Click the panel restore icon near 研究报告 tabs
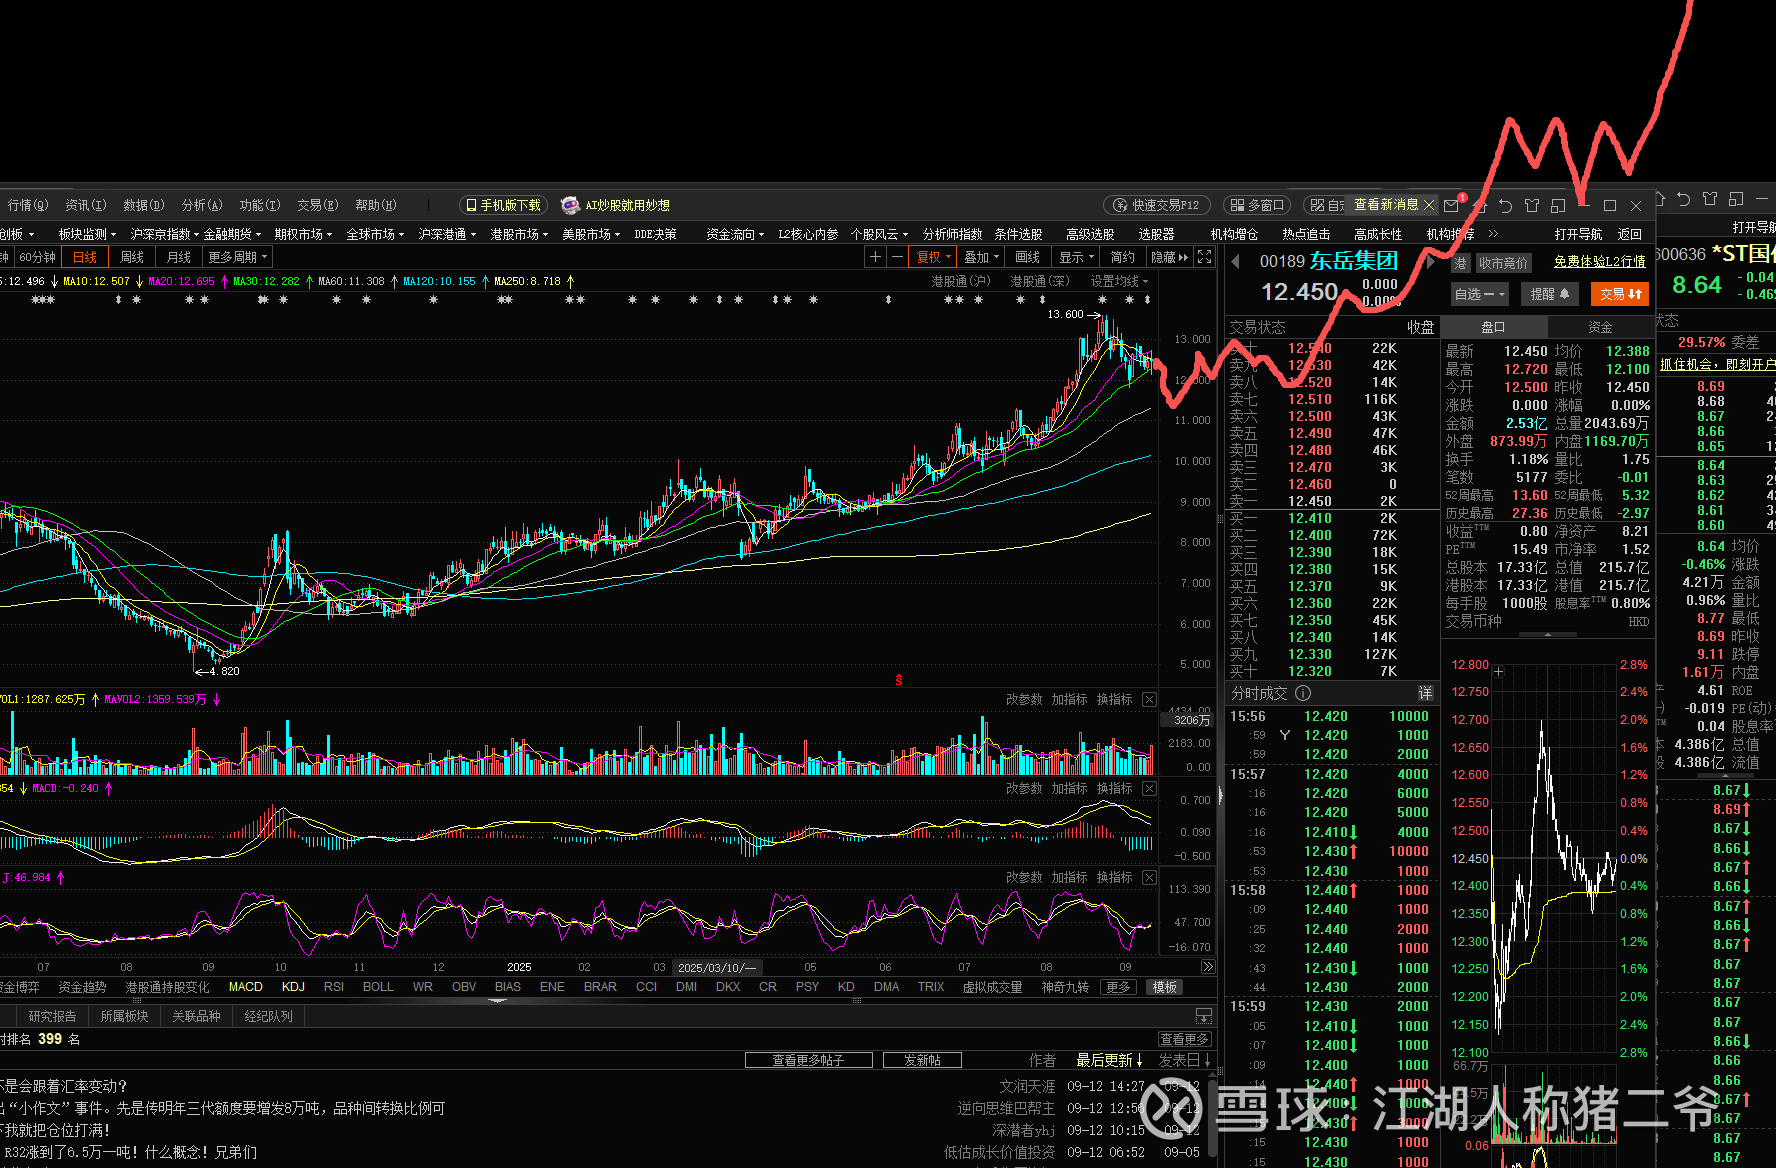Screen dimensions: 1776x1168 click(x=1204, y=1016)
